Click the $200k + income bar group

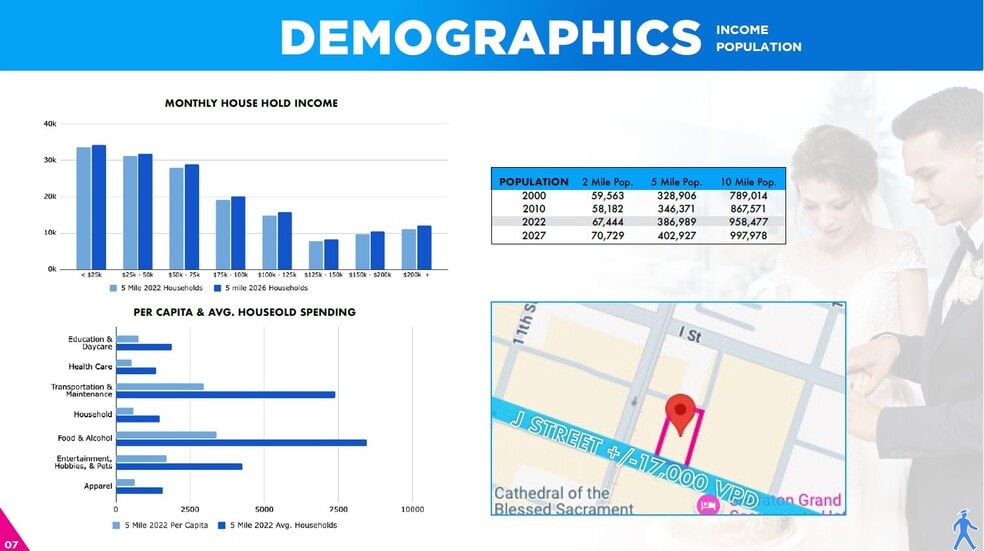click(x=416, y=248)
